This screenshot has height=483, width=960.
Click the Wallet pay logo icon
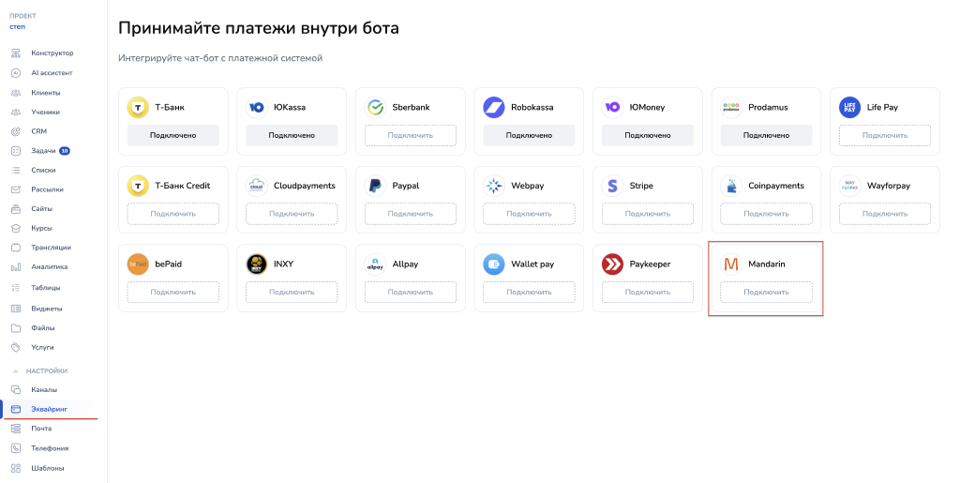point(493,264)
